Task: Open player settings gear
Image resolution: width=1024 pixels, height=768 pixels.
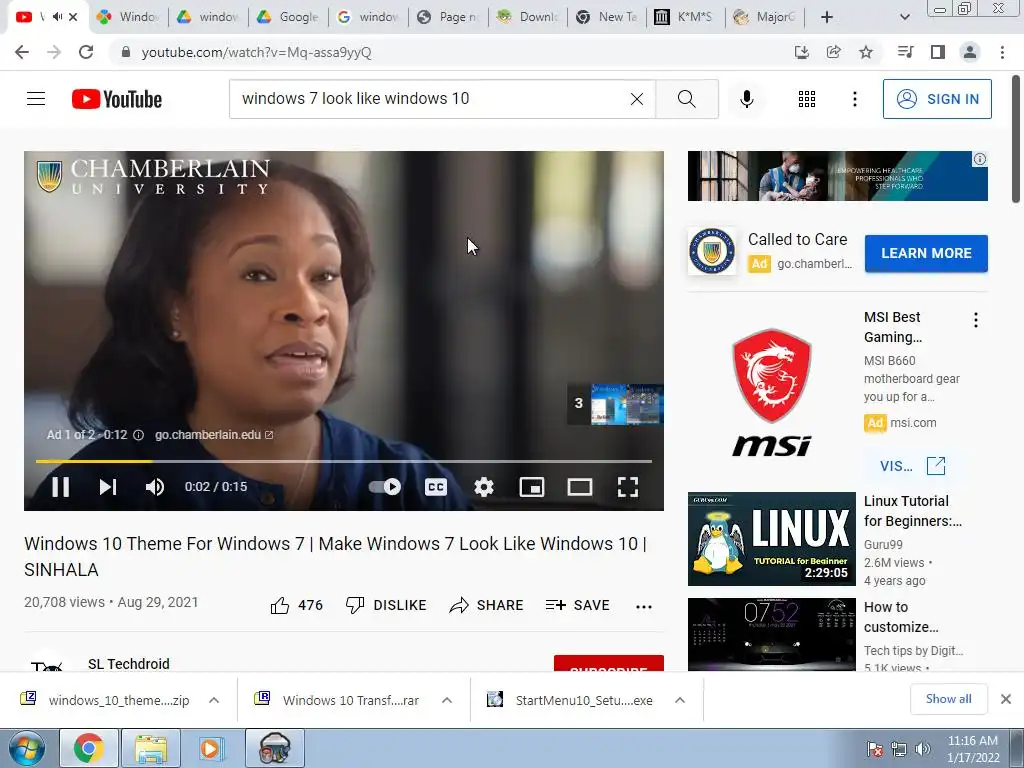Action: [484, 487]
